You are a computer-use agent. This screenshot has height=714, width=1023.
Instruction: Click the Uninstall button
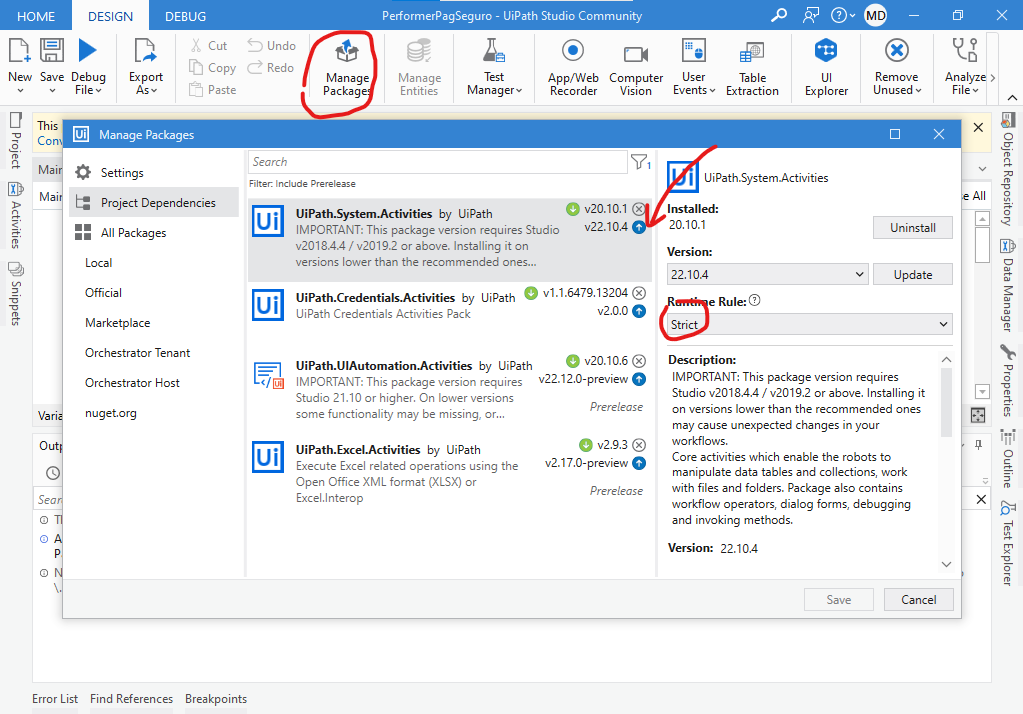coord(912,228)
